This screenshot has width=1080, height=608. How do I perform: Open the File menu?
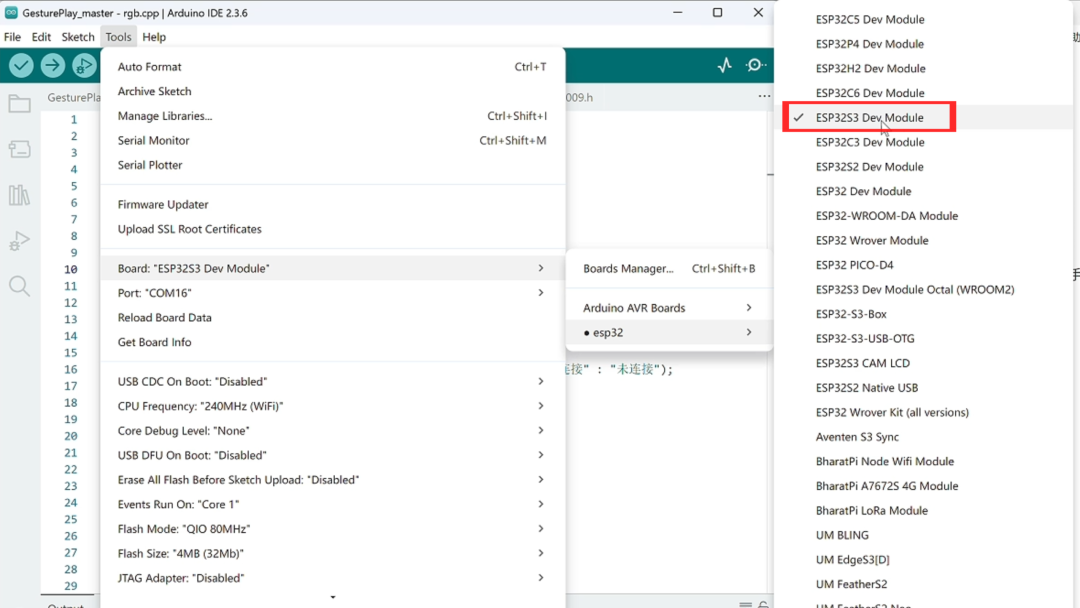(x=12, y=37)
